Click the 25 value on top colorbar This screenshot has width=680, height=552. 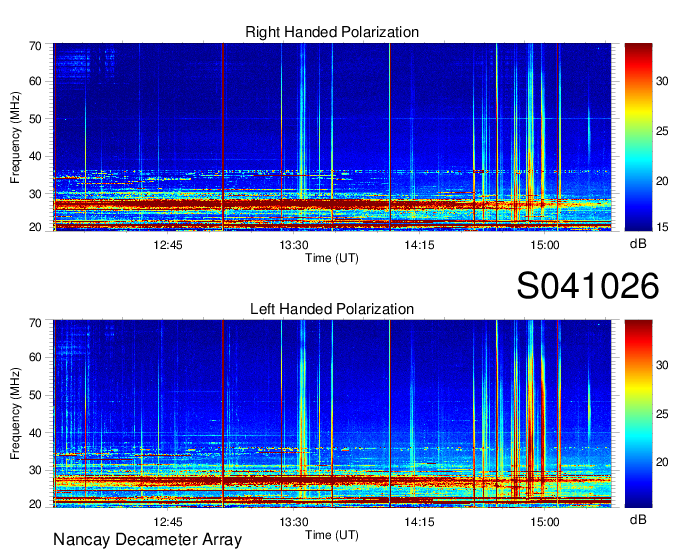tap(662, 131)
